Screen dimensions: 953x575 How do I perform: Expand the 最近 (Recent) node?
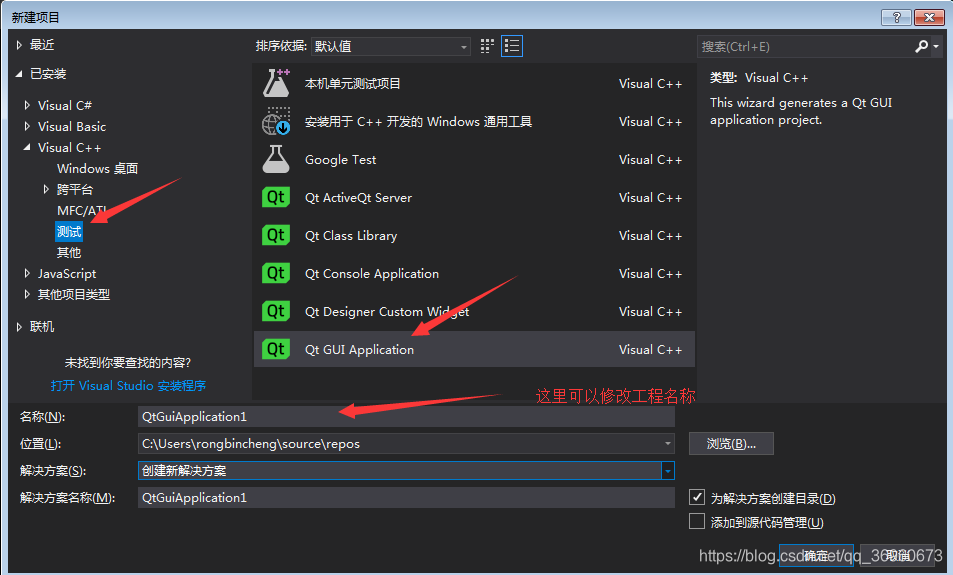pyautogui.click(x=19, y=45)
